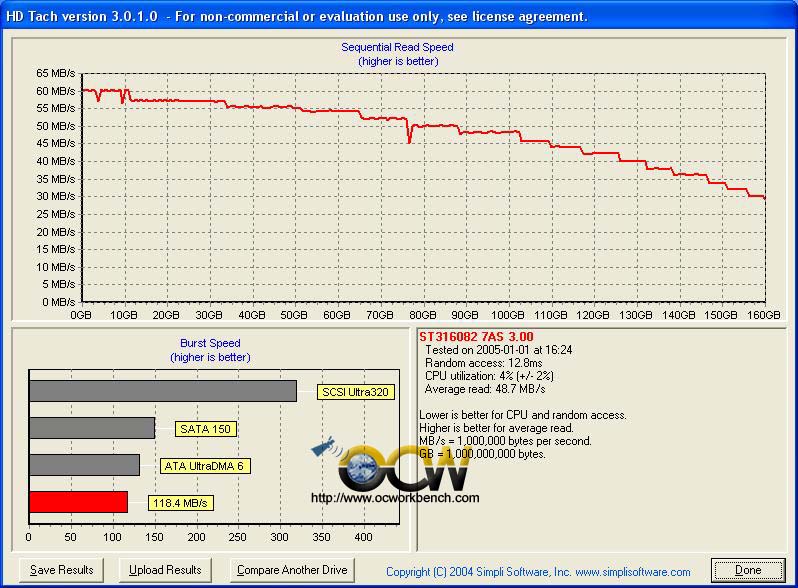Open Compare Another Drive
Image resolution: width=798 pixels, height=588 pixels.
(292, 570)
